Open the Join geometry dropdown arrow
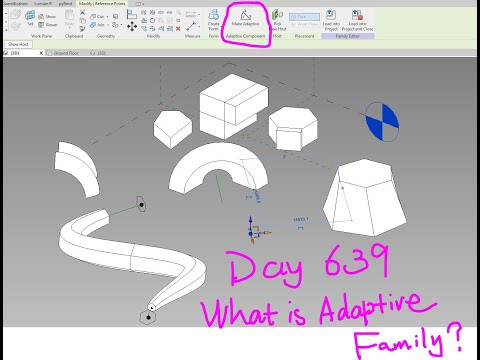480x360 pixels. tap(108, 25)
